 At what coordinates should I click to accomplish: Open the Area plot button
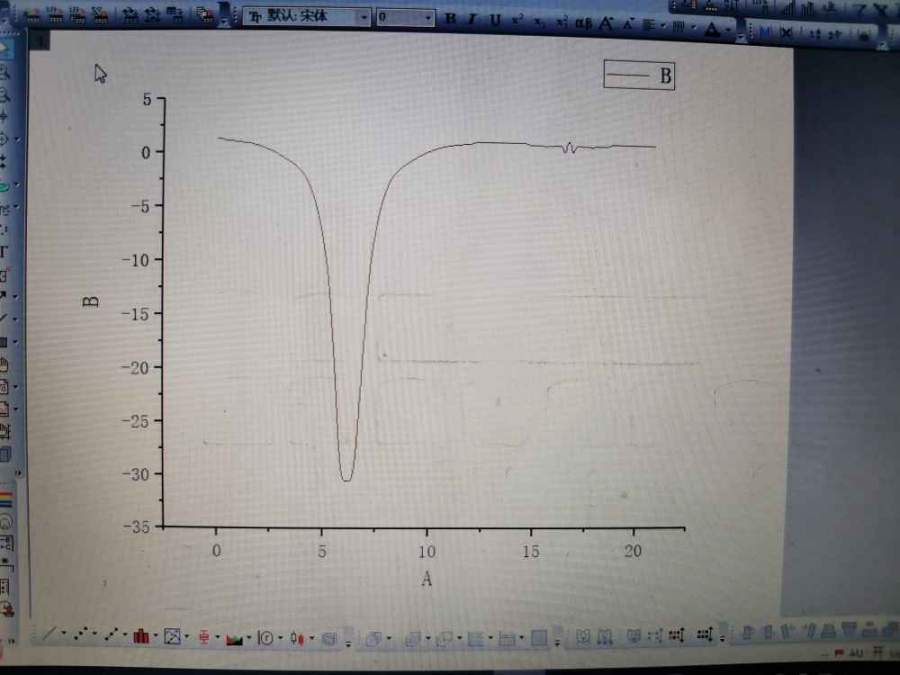(x=234, y=638)
